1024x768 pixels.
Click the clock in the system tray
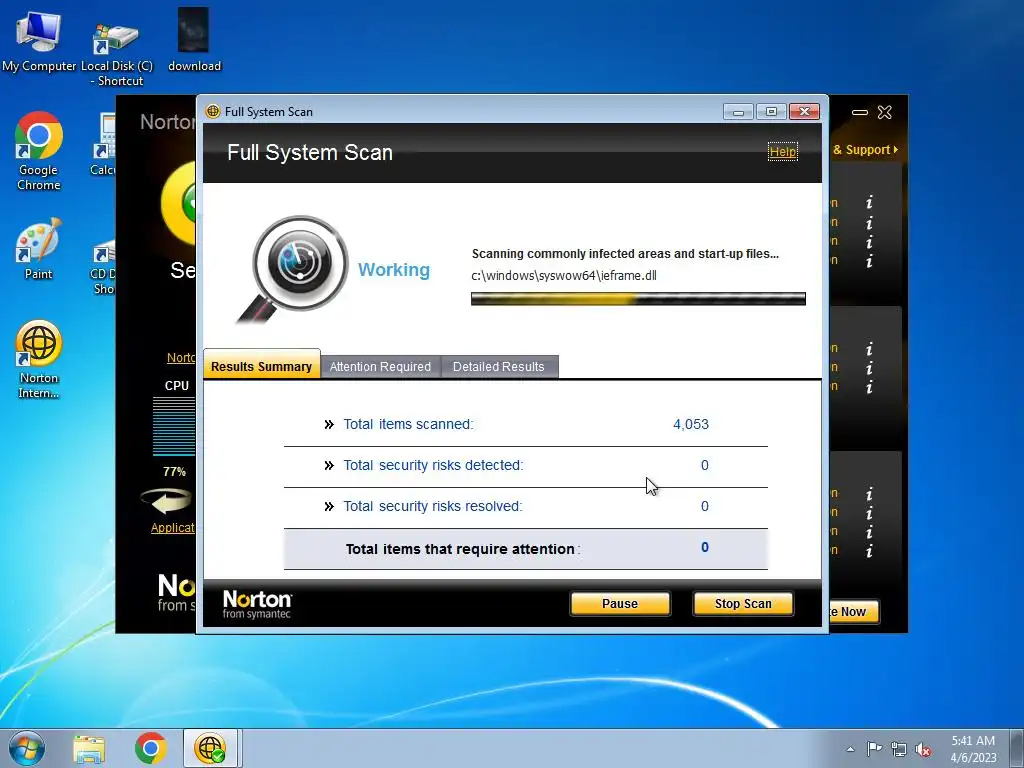[x=973, y=749]
